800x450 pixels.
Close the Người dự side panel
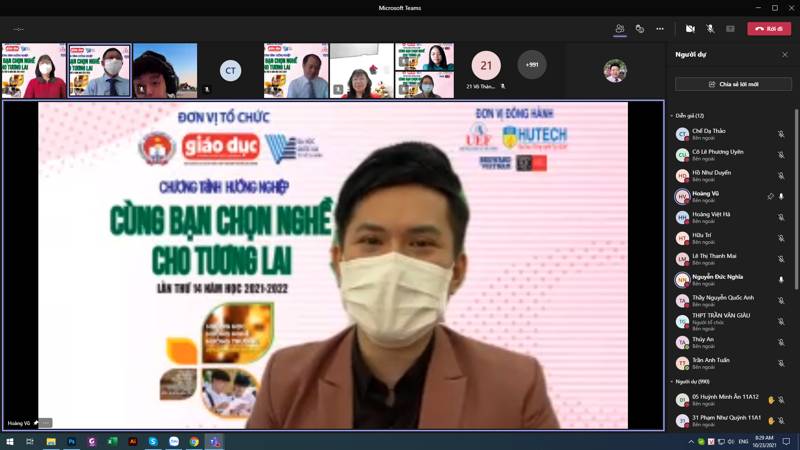785,55
